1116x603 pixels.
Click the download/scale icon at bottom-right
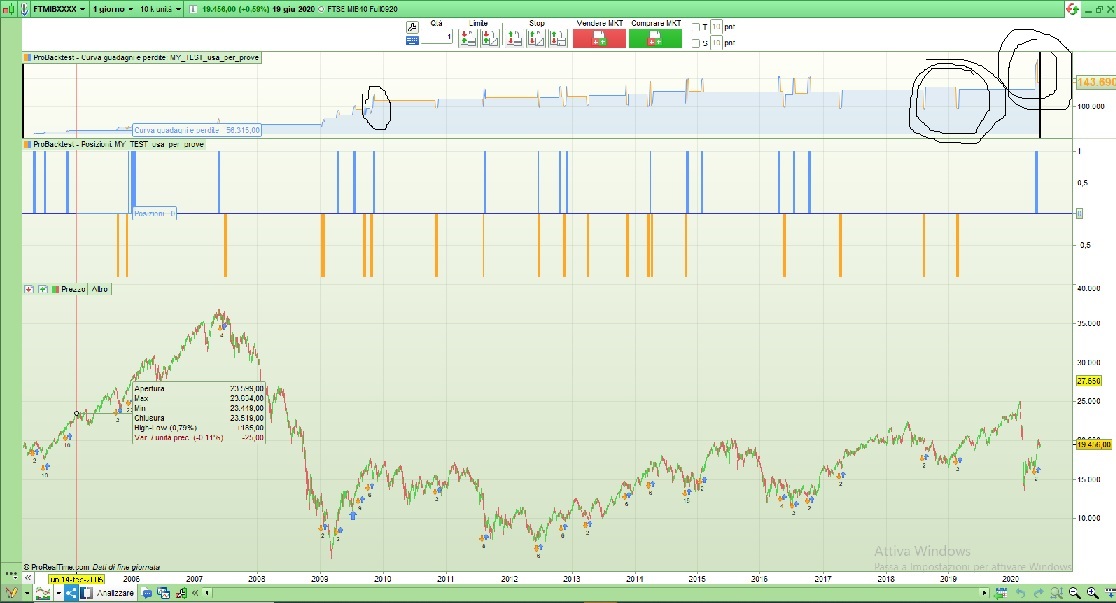tap(1110, 593)
